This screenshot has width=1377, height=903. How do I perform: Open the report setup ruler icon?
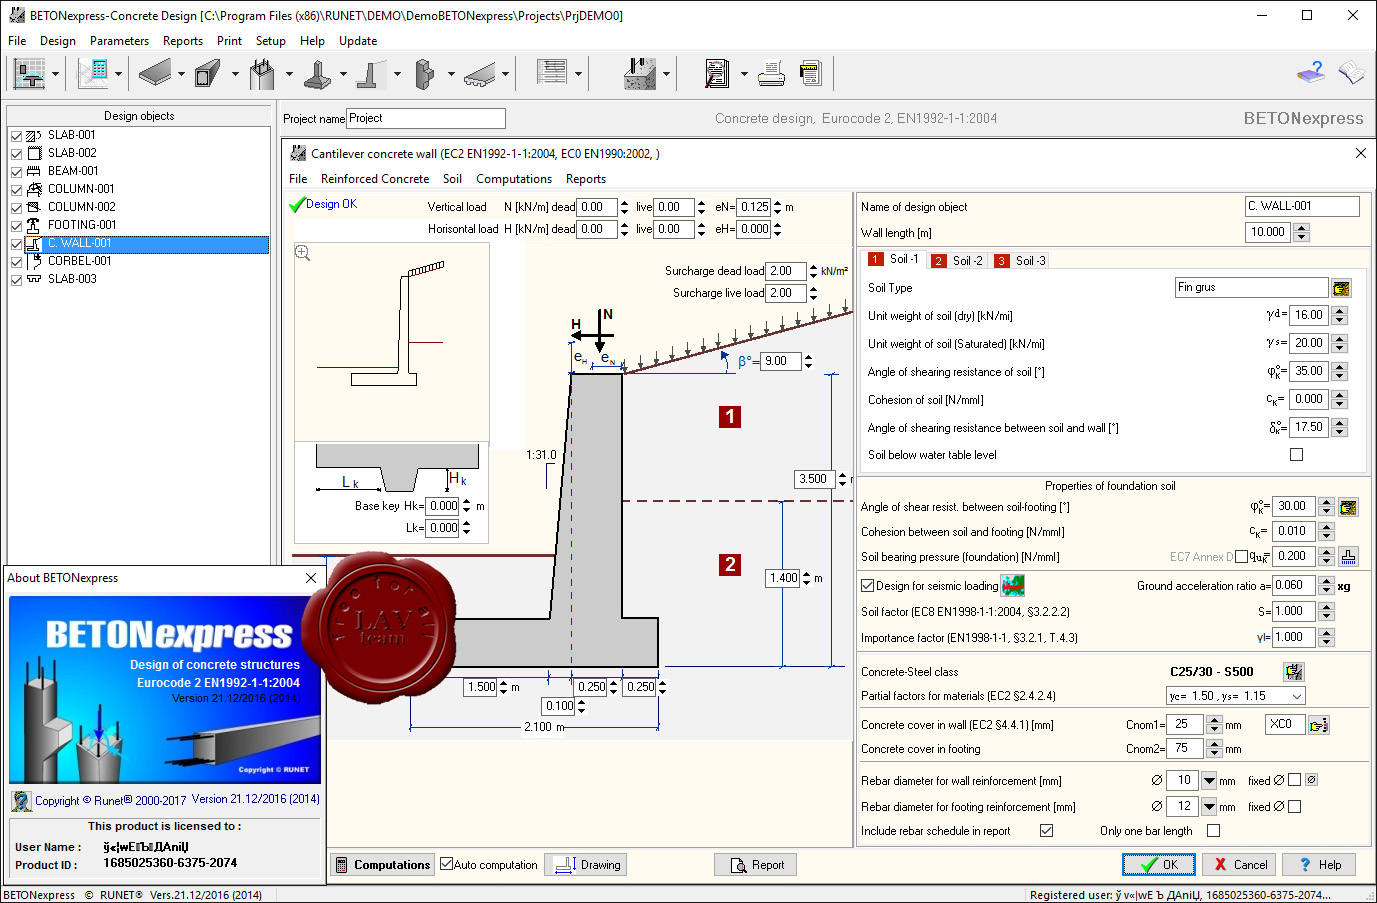coord(810,73)
